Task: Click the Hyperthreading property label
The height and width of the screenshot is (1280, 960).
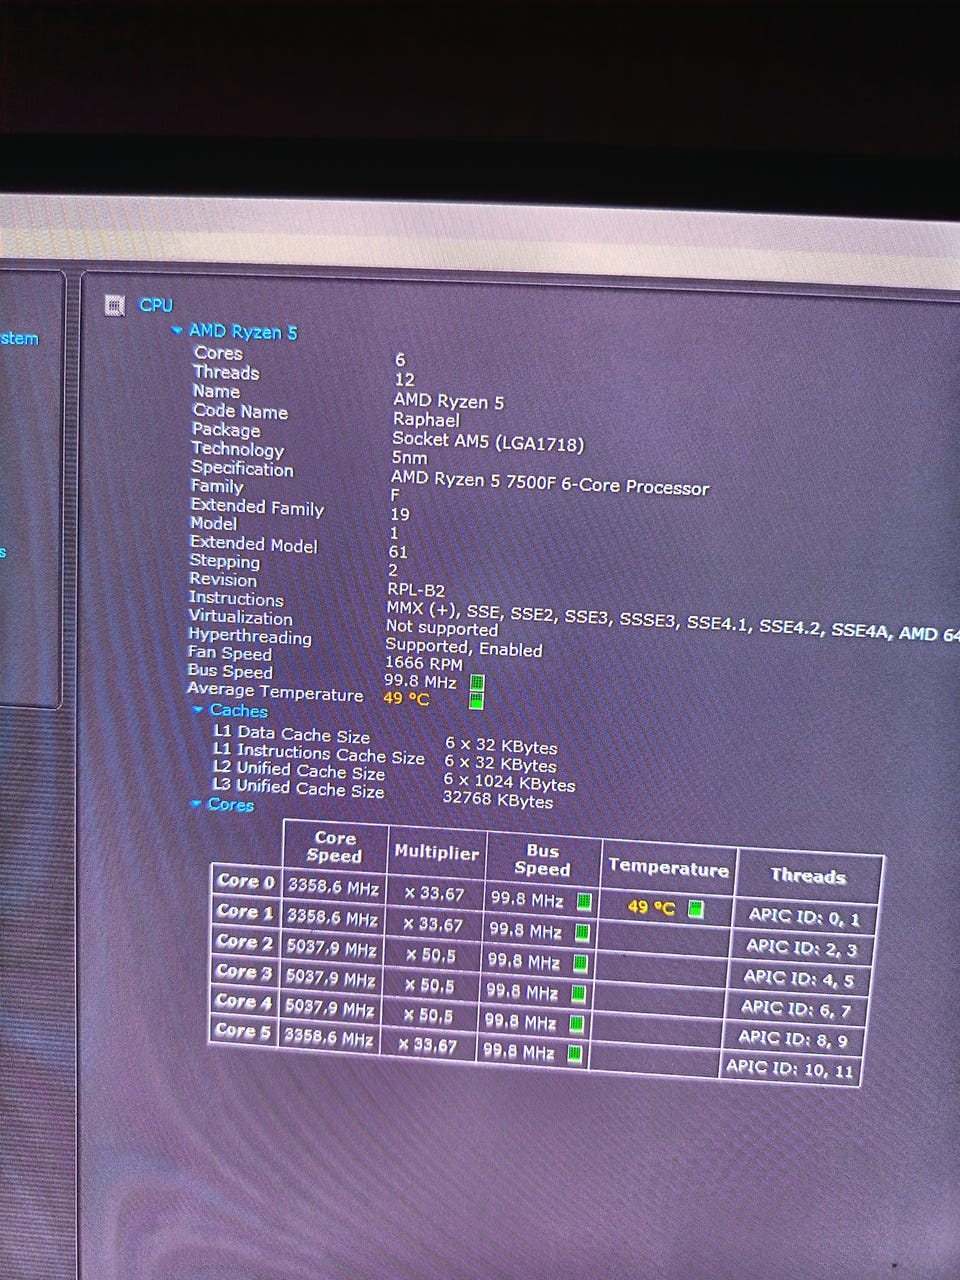Action: coord(250,636)
